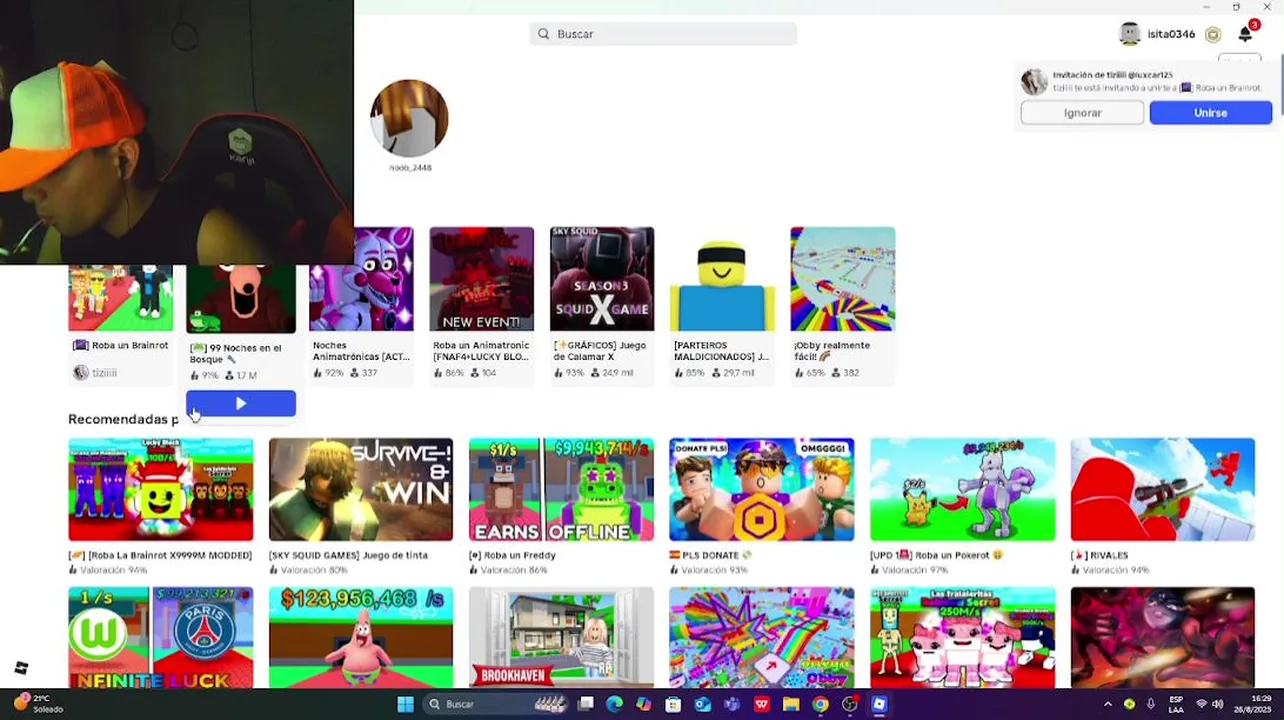The width and height of the screenshot is (1284, 720).
Task: Click the green tray app icon
Action: (x=1129, y=704)
